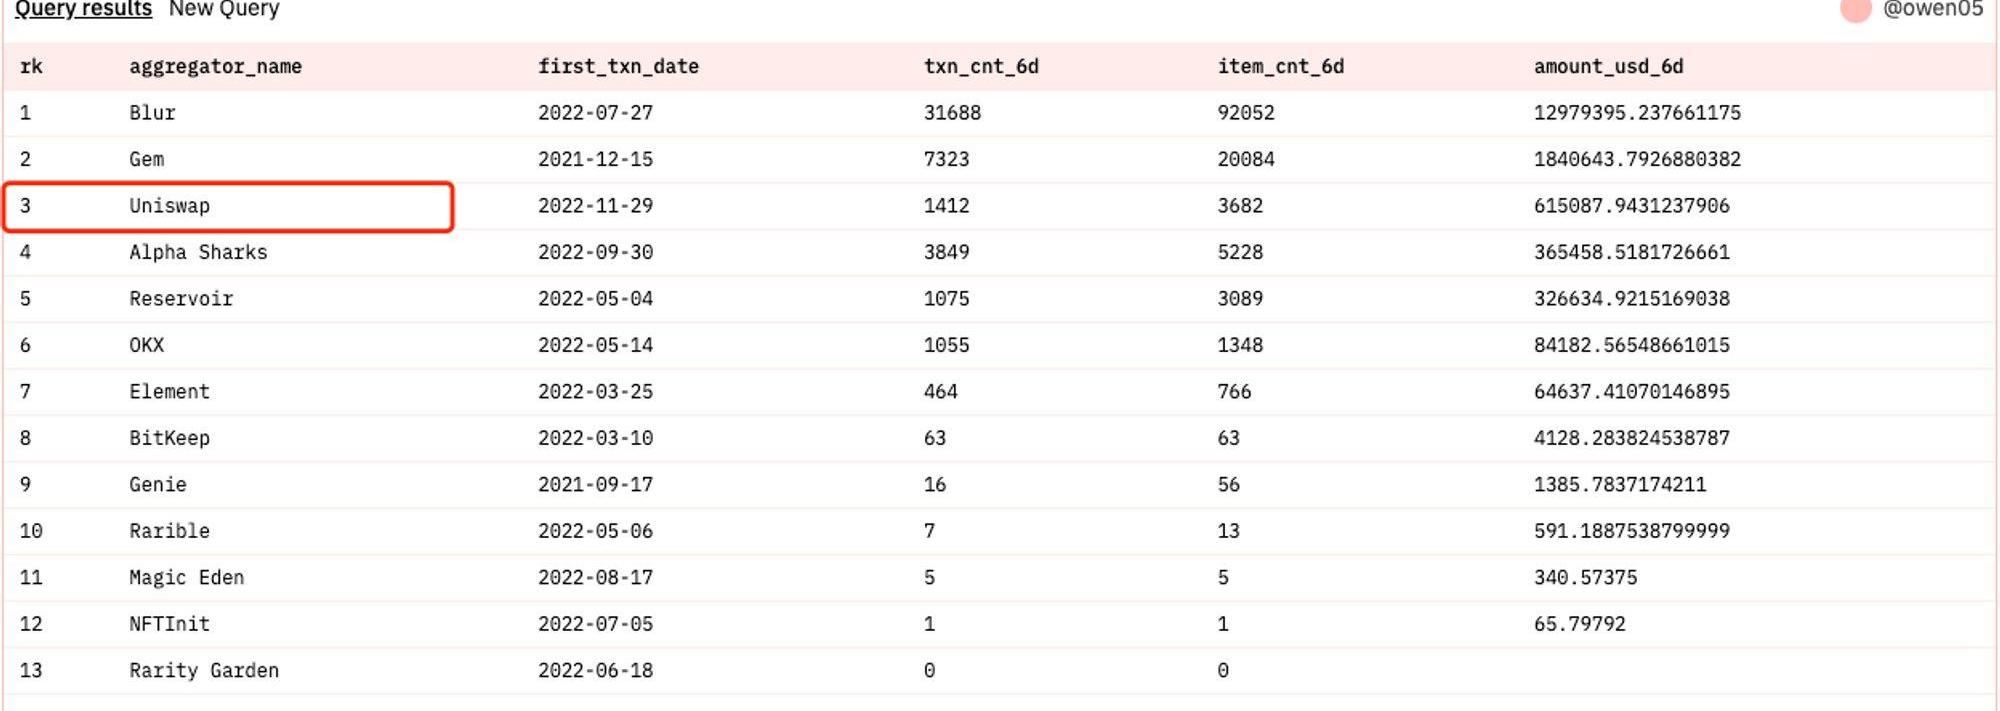Click the Blur aggregator name cell
The width and height of the screenshot is (2000, 711).
coord(152,113)
